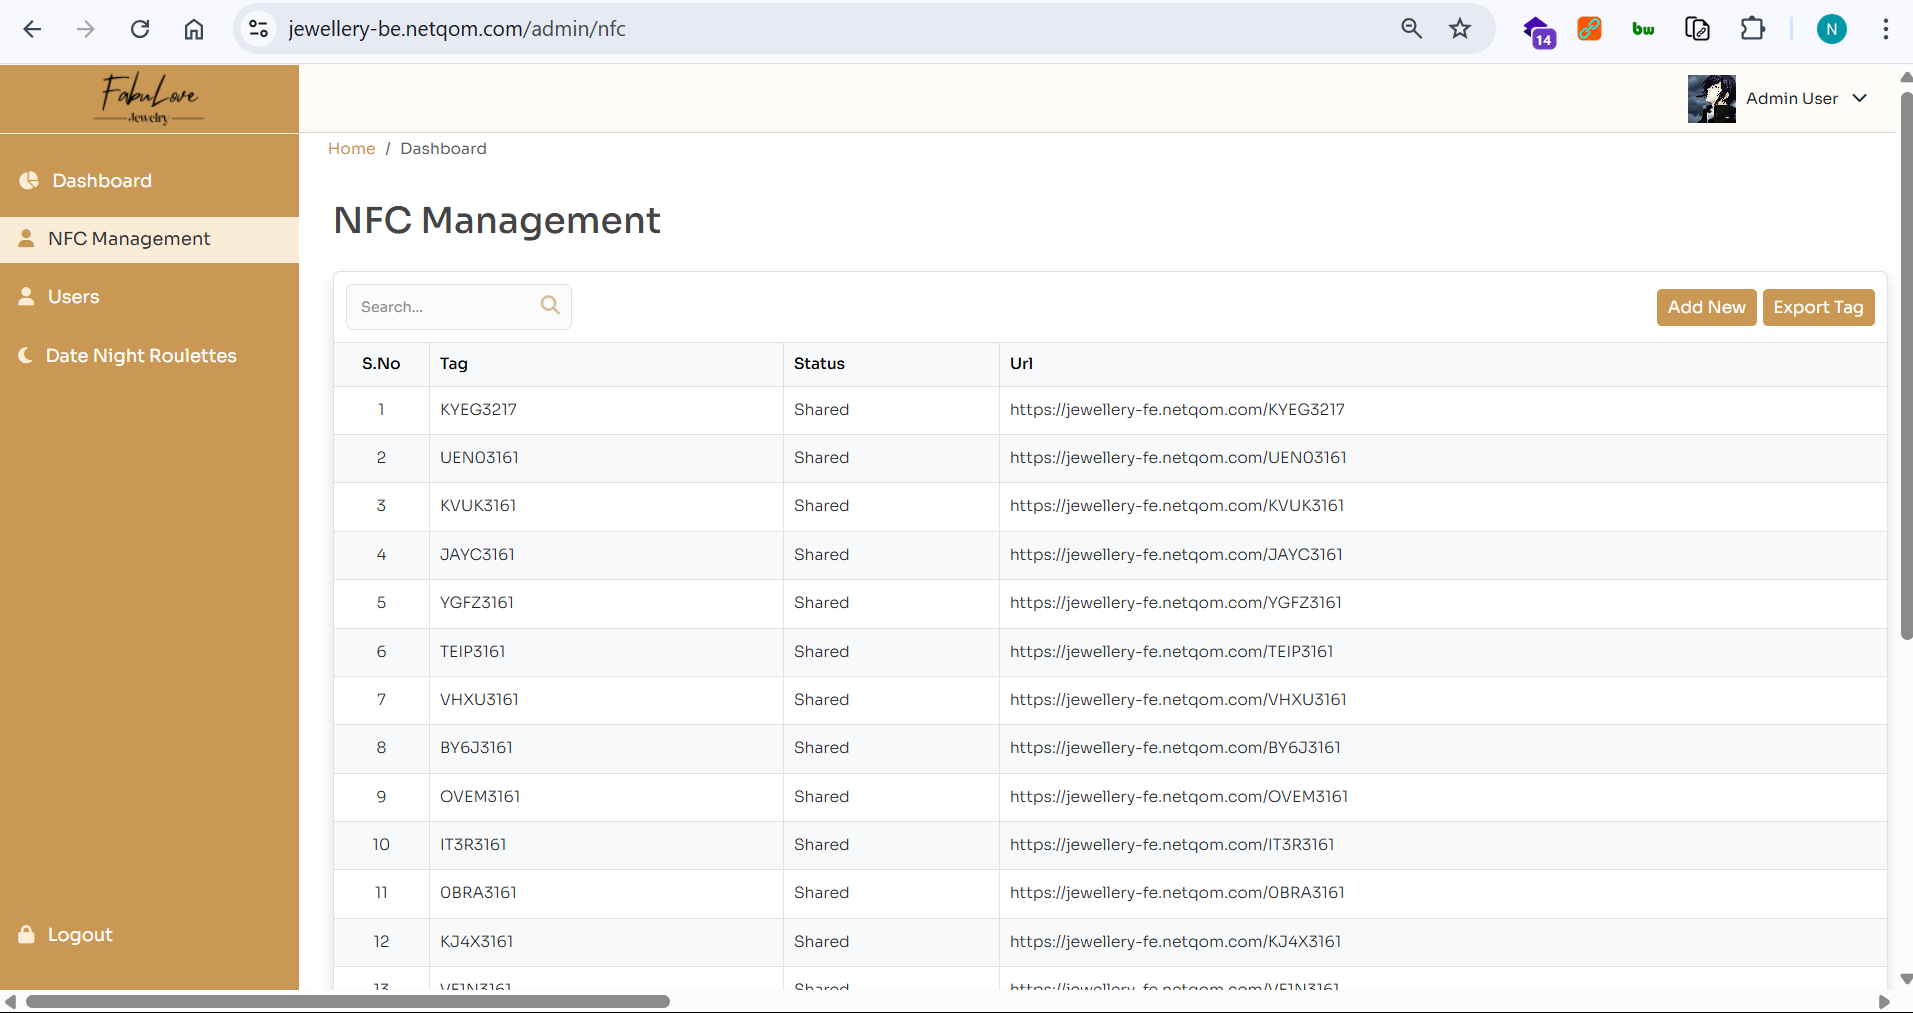This screenshot has height=1013, width=1913.
Task: Click the search magnifier icon
Action: [x=550, y=305]
